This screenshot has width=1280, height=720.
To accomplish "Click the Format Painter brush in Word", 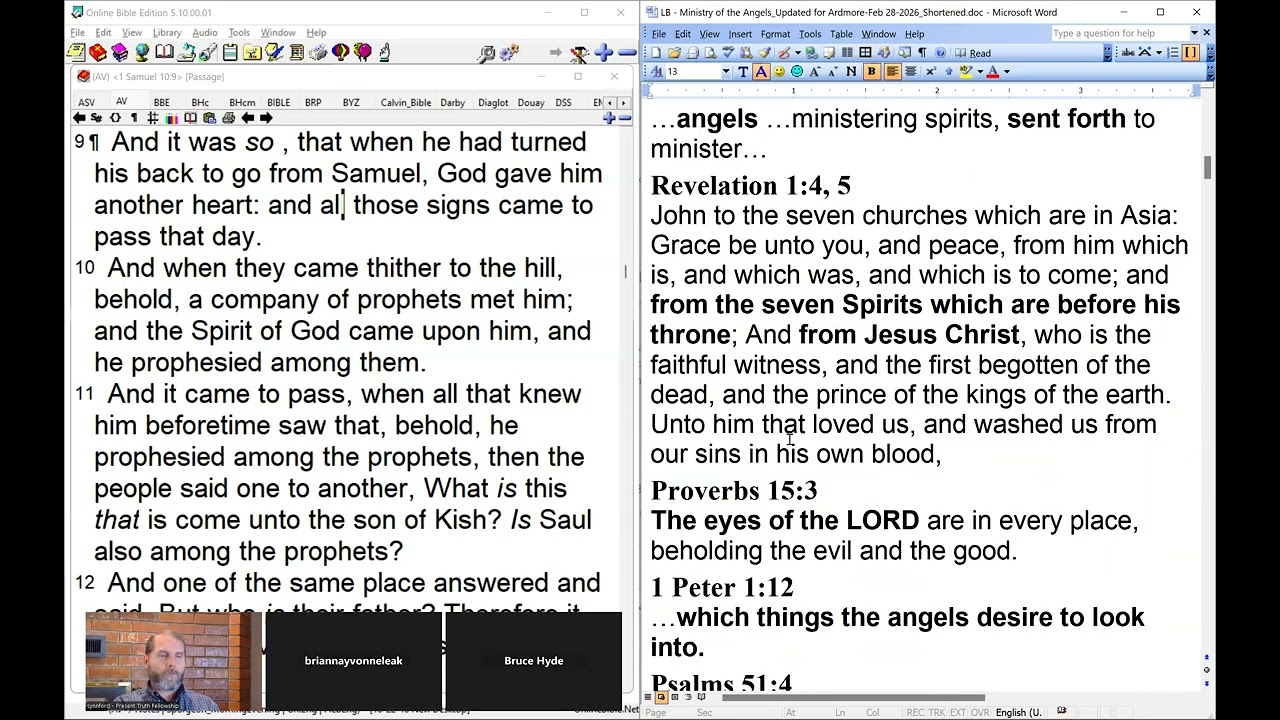I will pyautogui.click(x=765, y=52).
